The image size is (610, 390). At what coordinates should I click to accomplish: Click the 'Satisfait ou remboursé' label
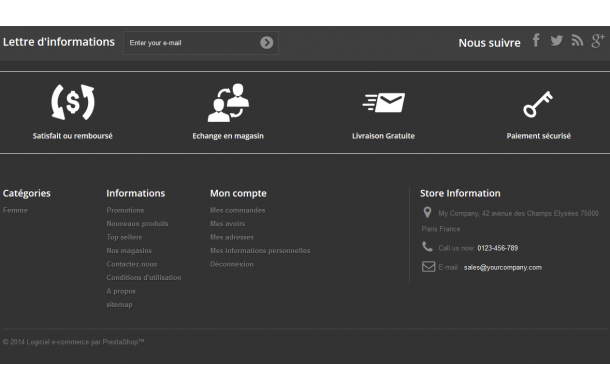[72, 136]
